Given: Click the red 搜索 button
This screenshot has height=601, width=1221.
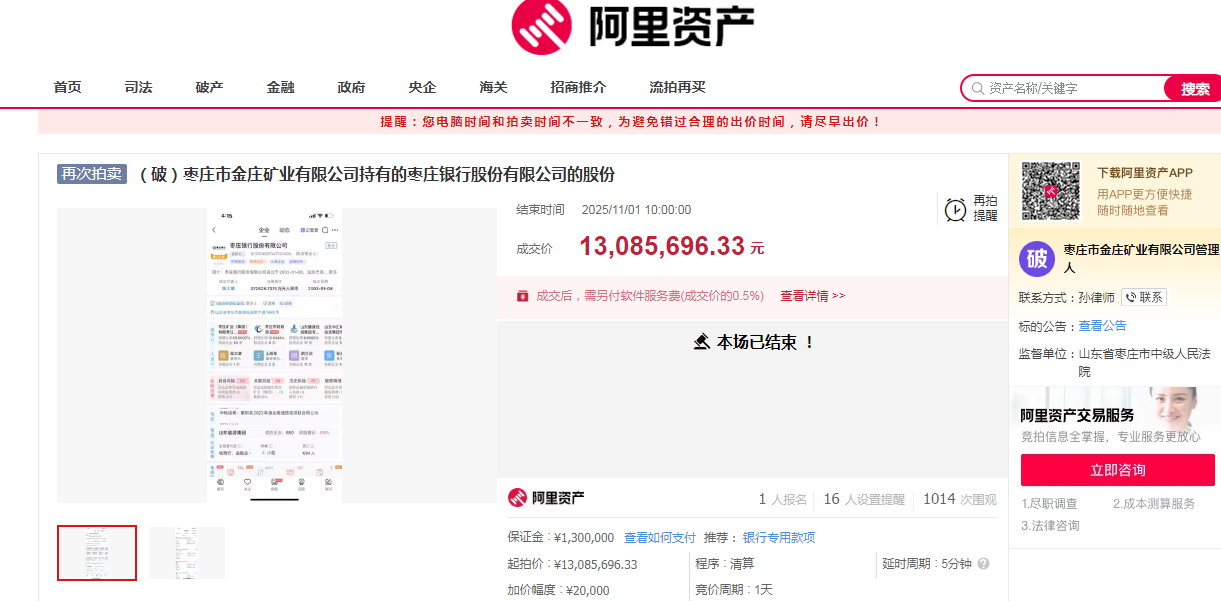Looking at the screenshot, I should 1194,88.
